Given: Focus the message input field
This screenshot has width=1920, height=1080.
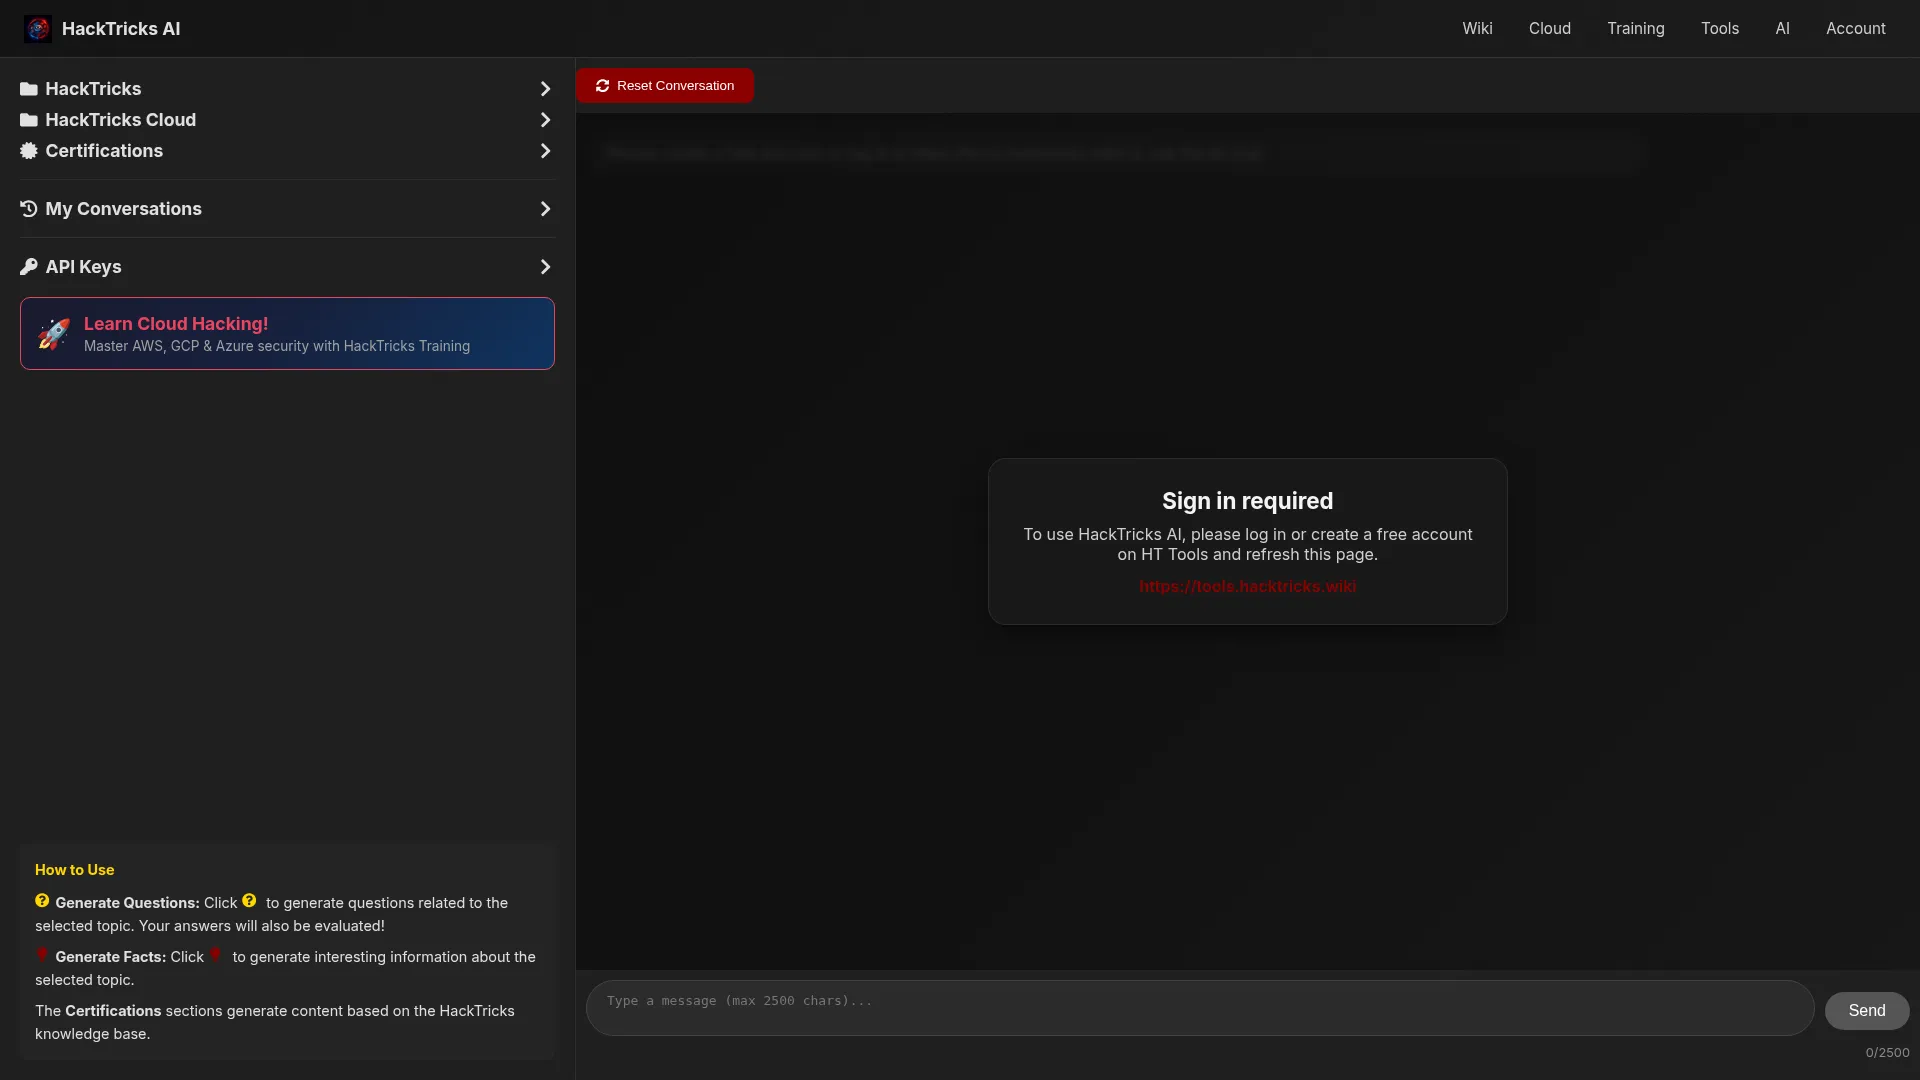Looking at the screenshot, I should (x=1199, y=1008).
